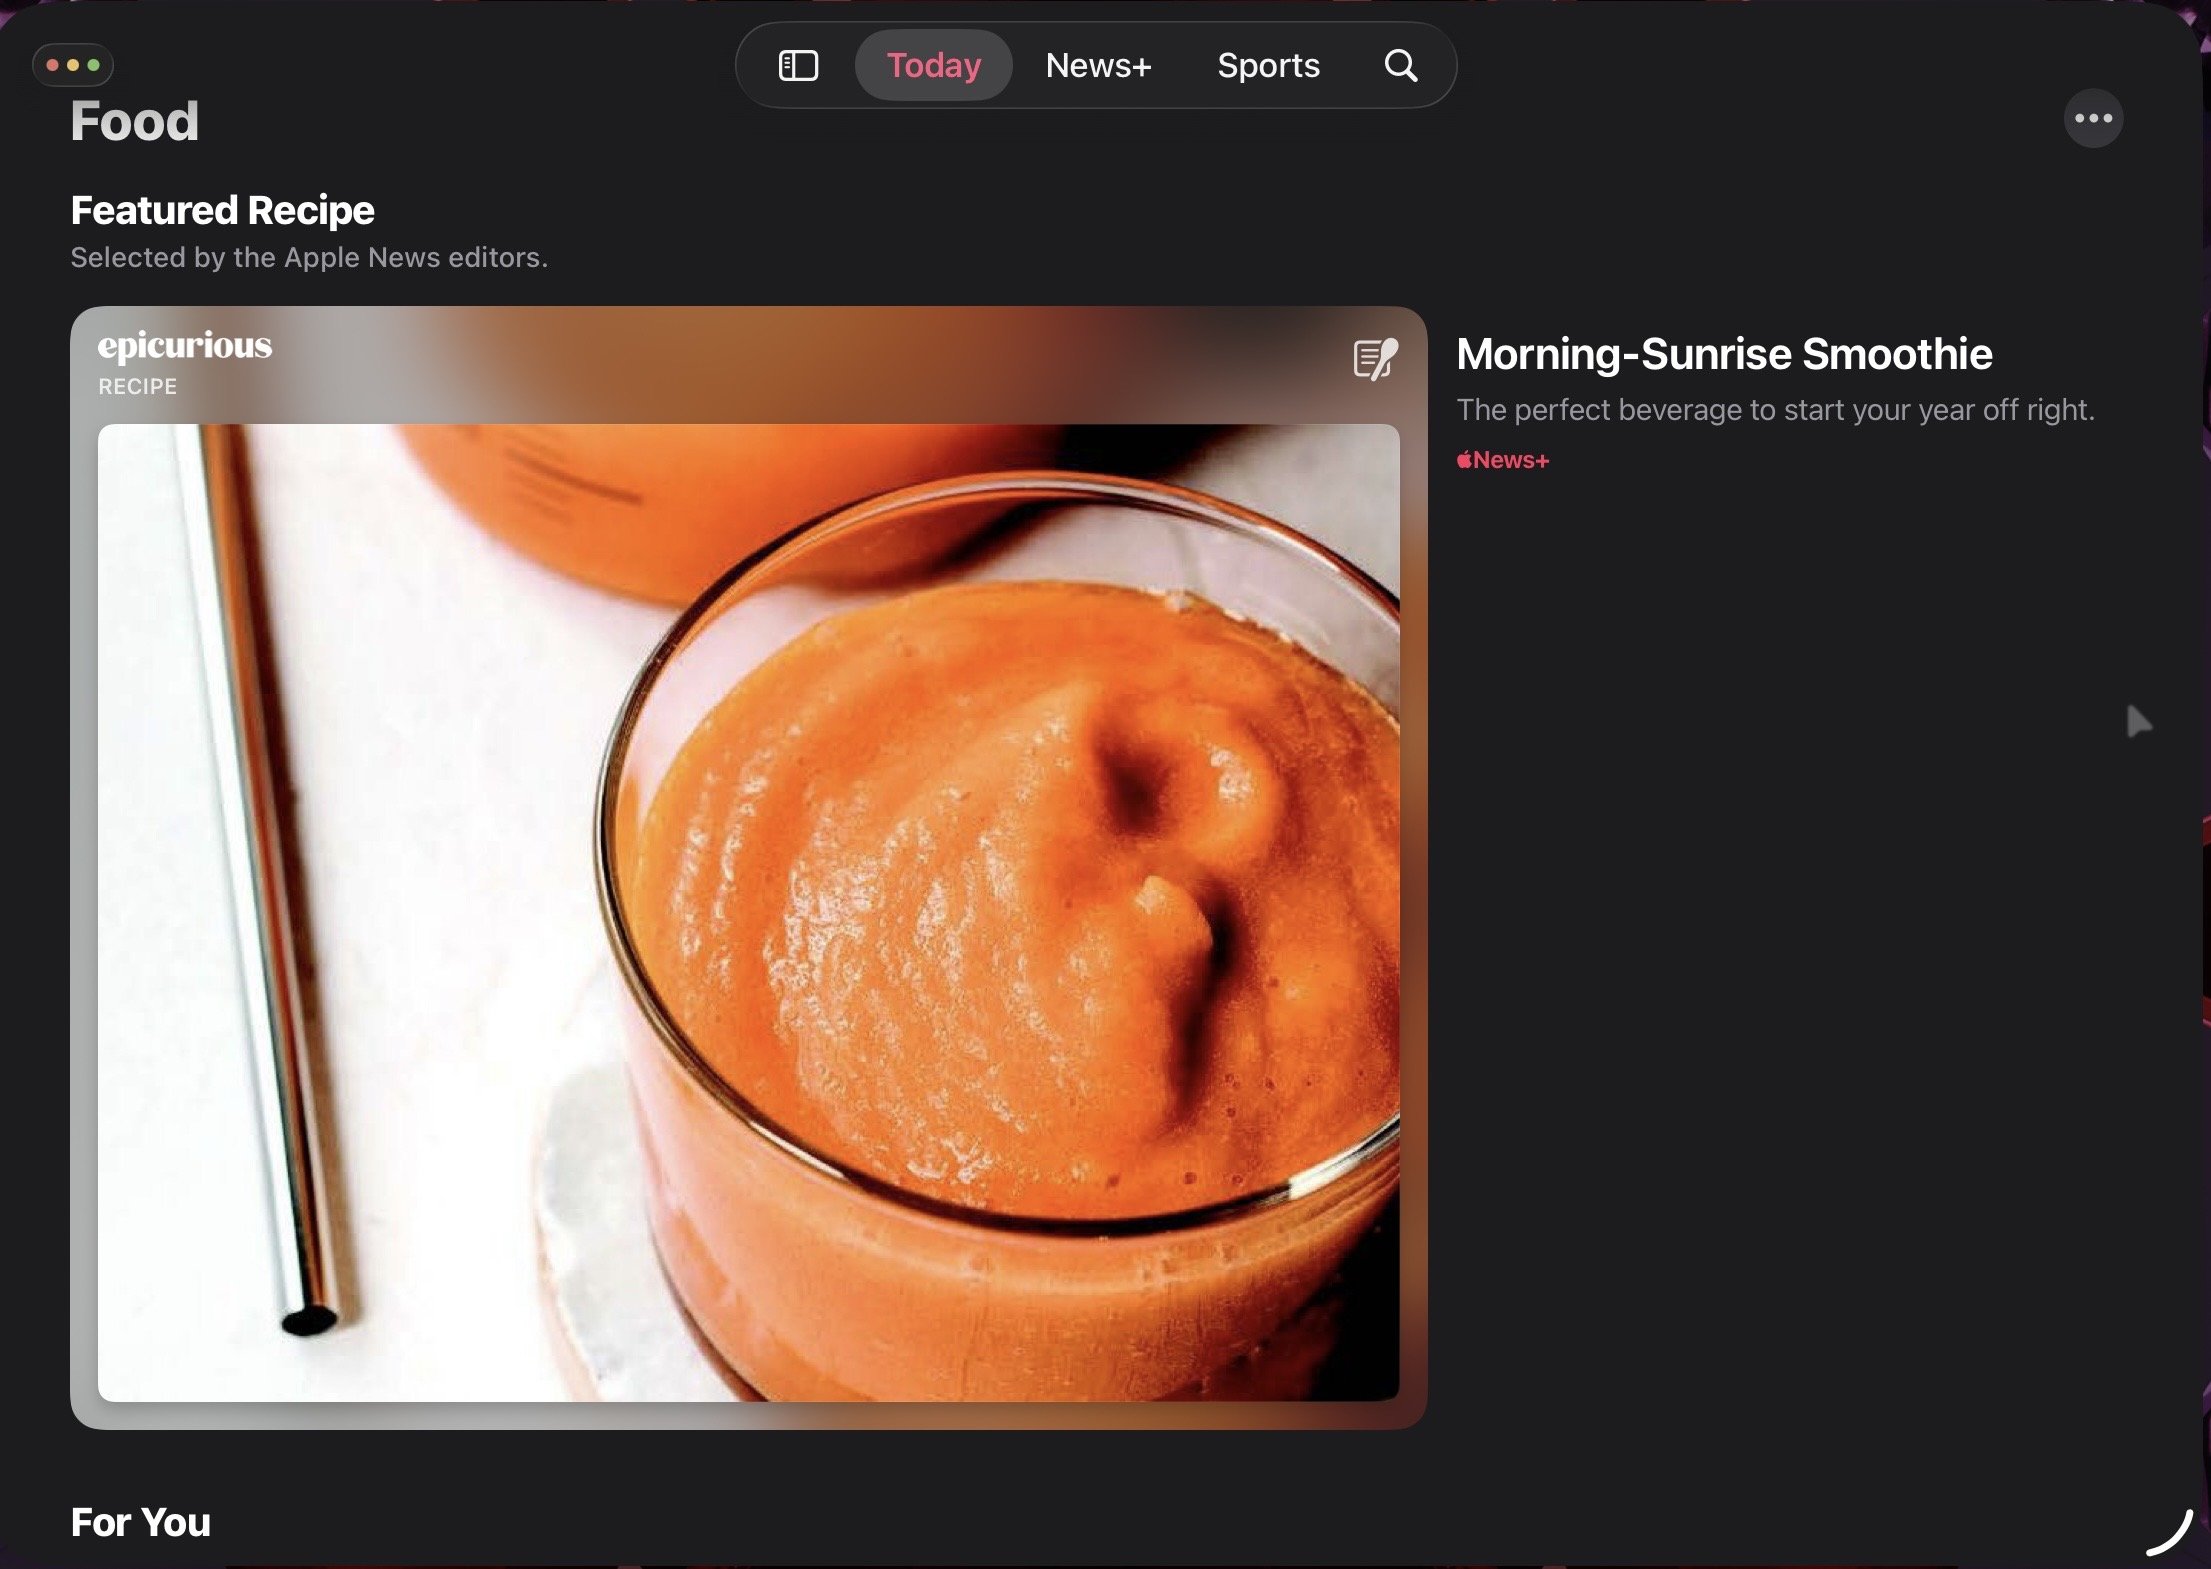
Task: Open the Sports tab
Action: (1268, 66)
